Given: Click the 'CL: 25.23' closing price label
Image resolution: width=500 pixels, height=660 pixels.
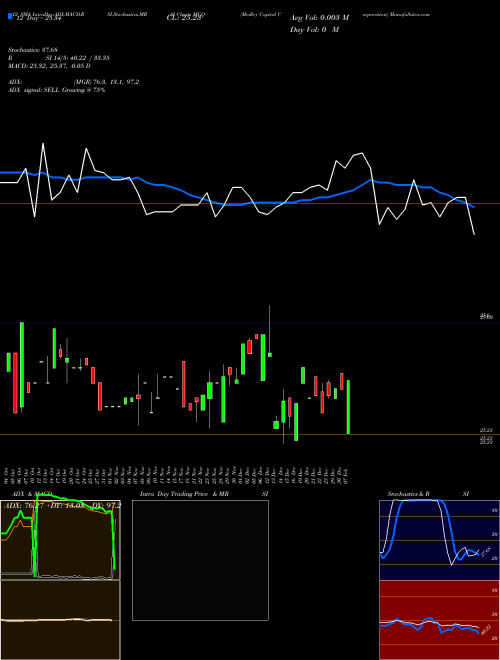Looking at the screenshot, I should tap(183, 18).
